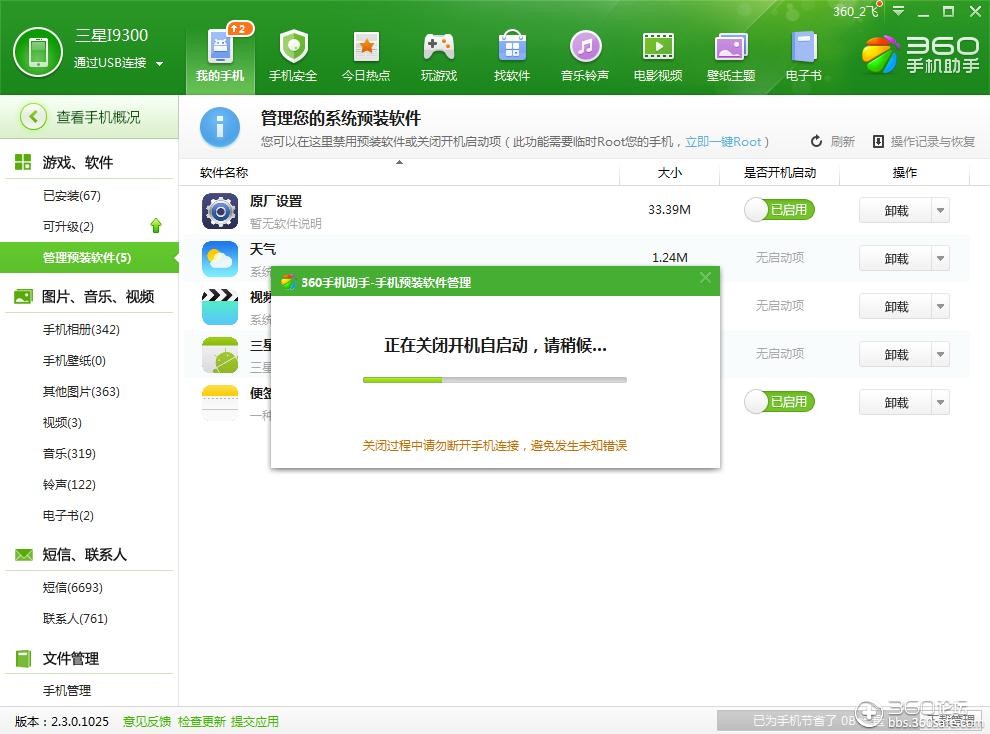Open 手机壁纸(0)
This screenshot has width=990, height=734.
pos(74,360)
